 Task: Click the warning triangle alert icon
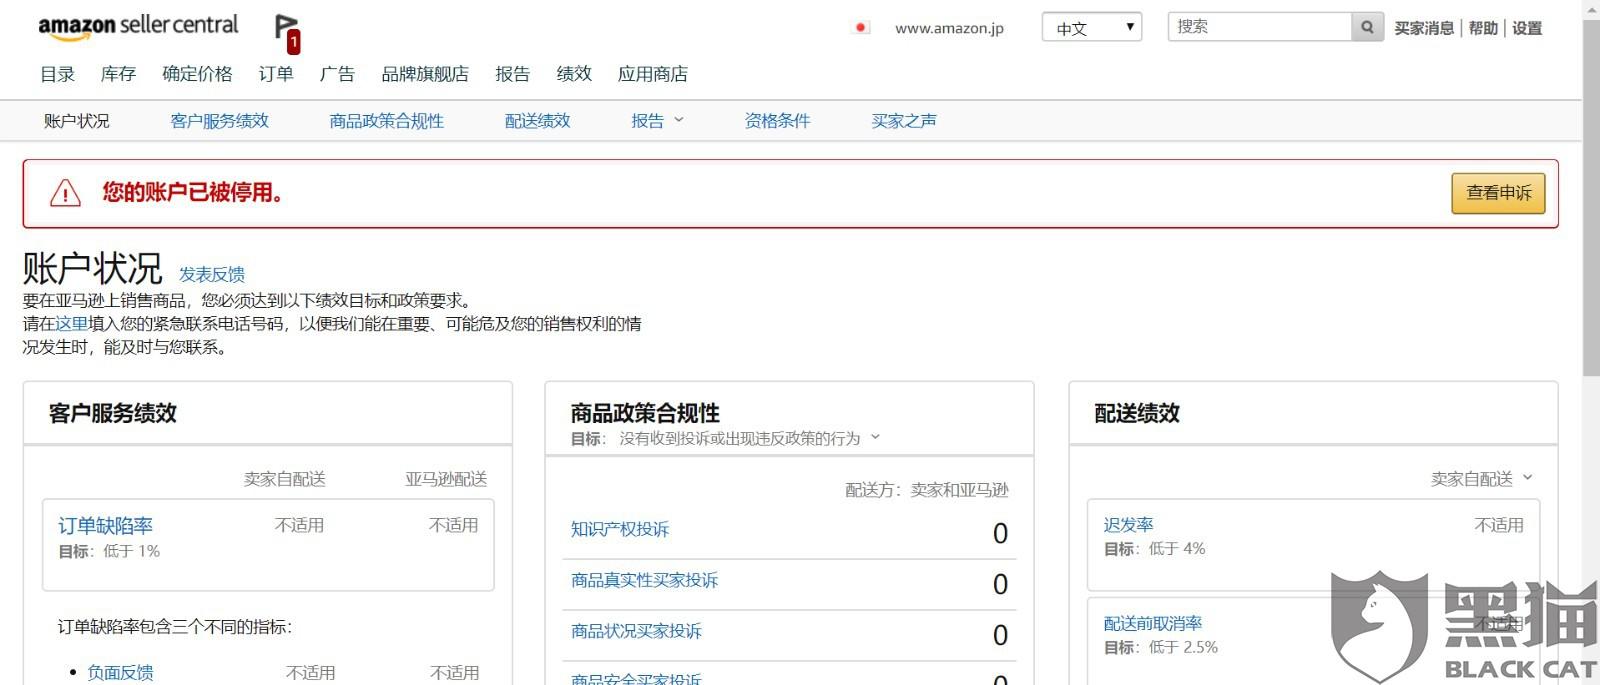65,193
